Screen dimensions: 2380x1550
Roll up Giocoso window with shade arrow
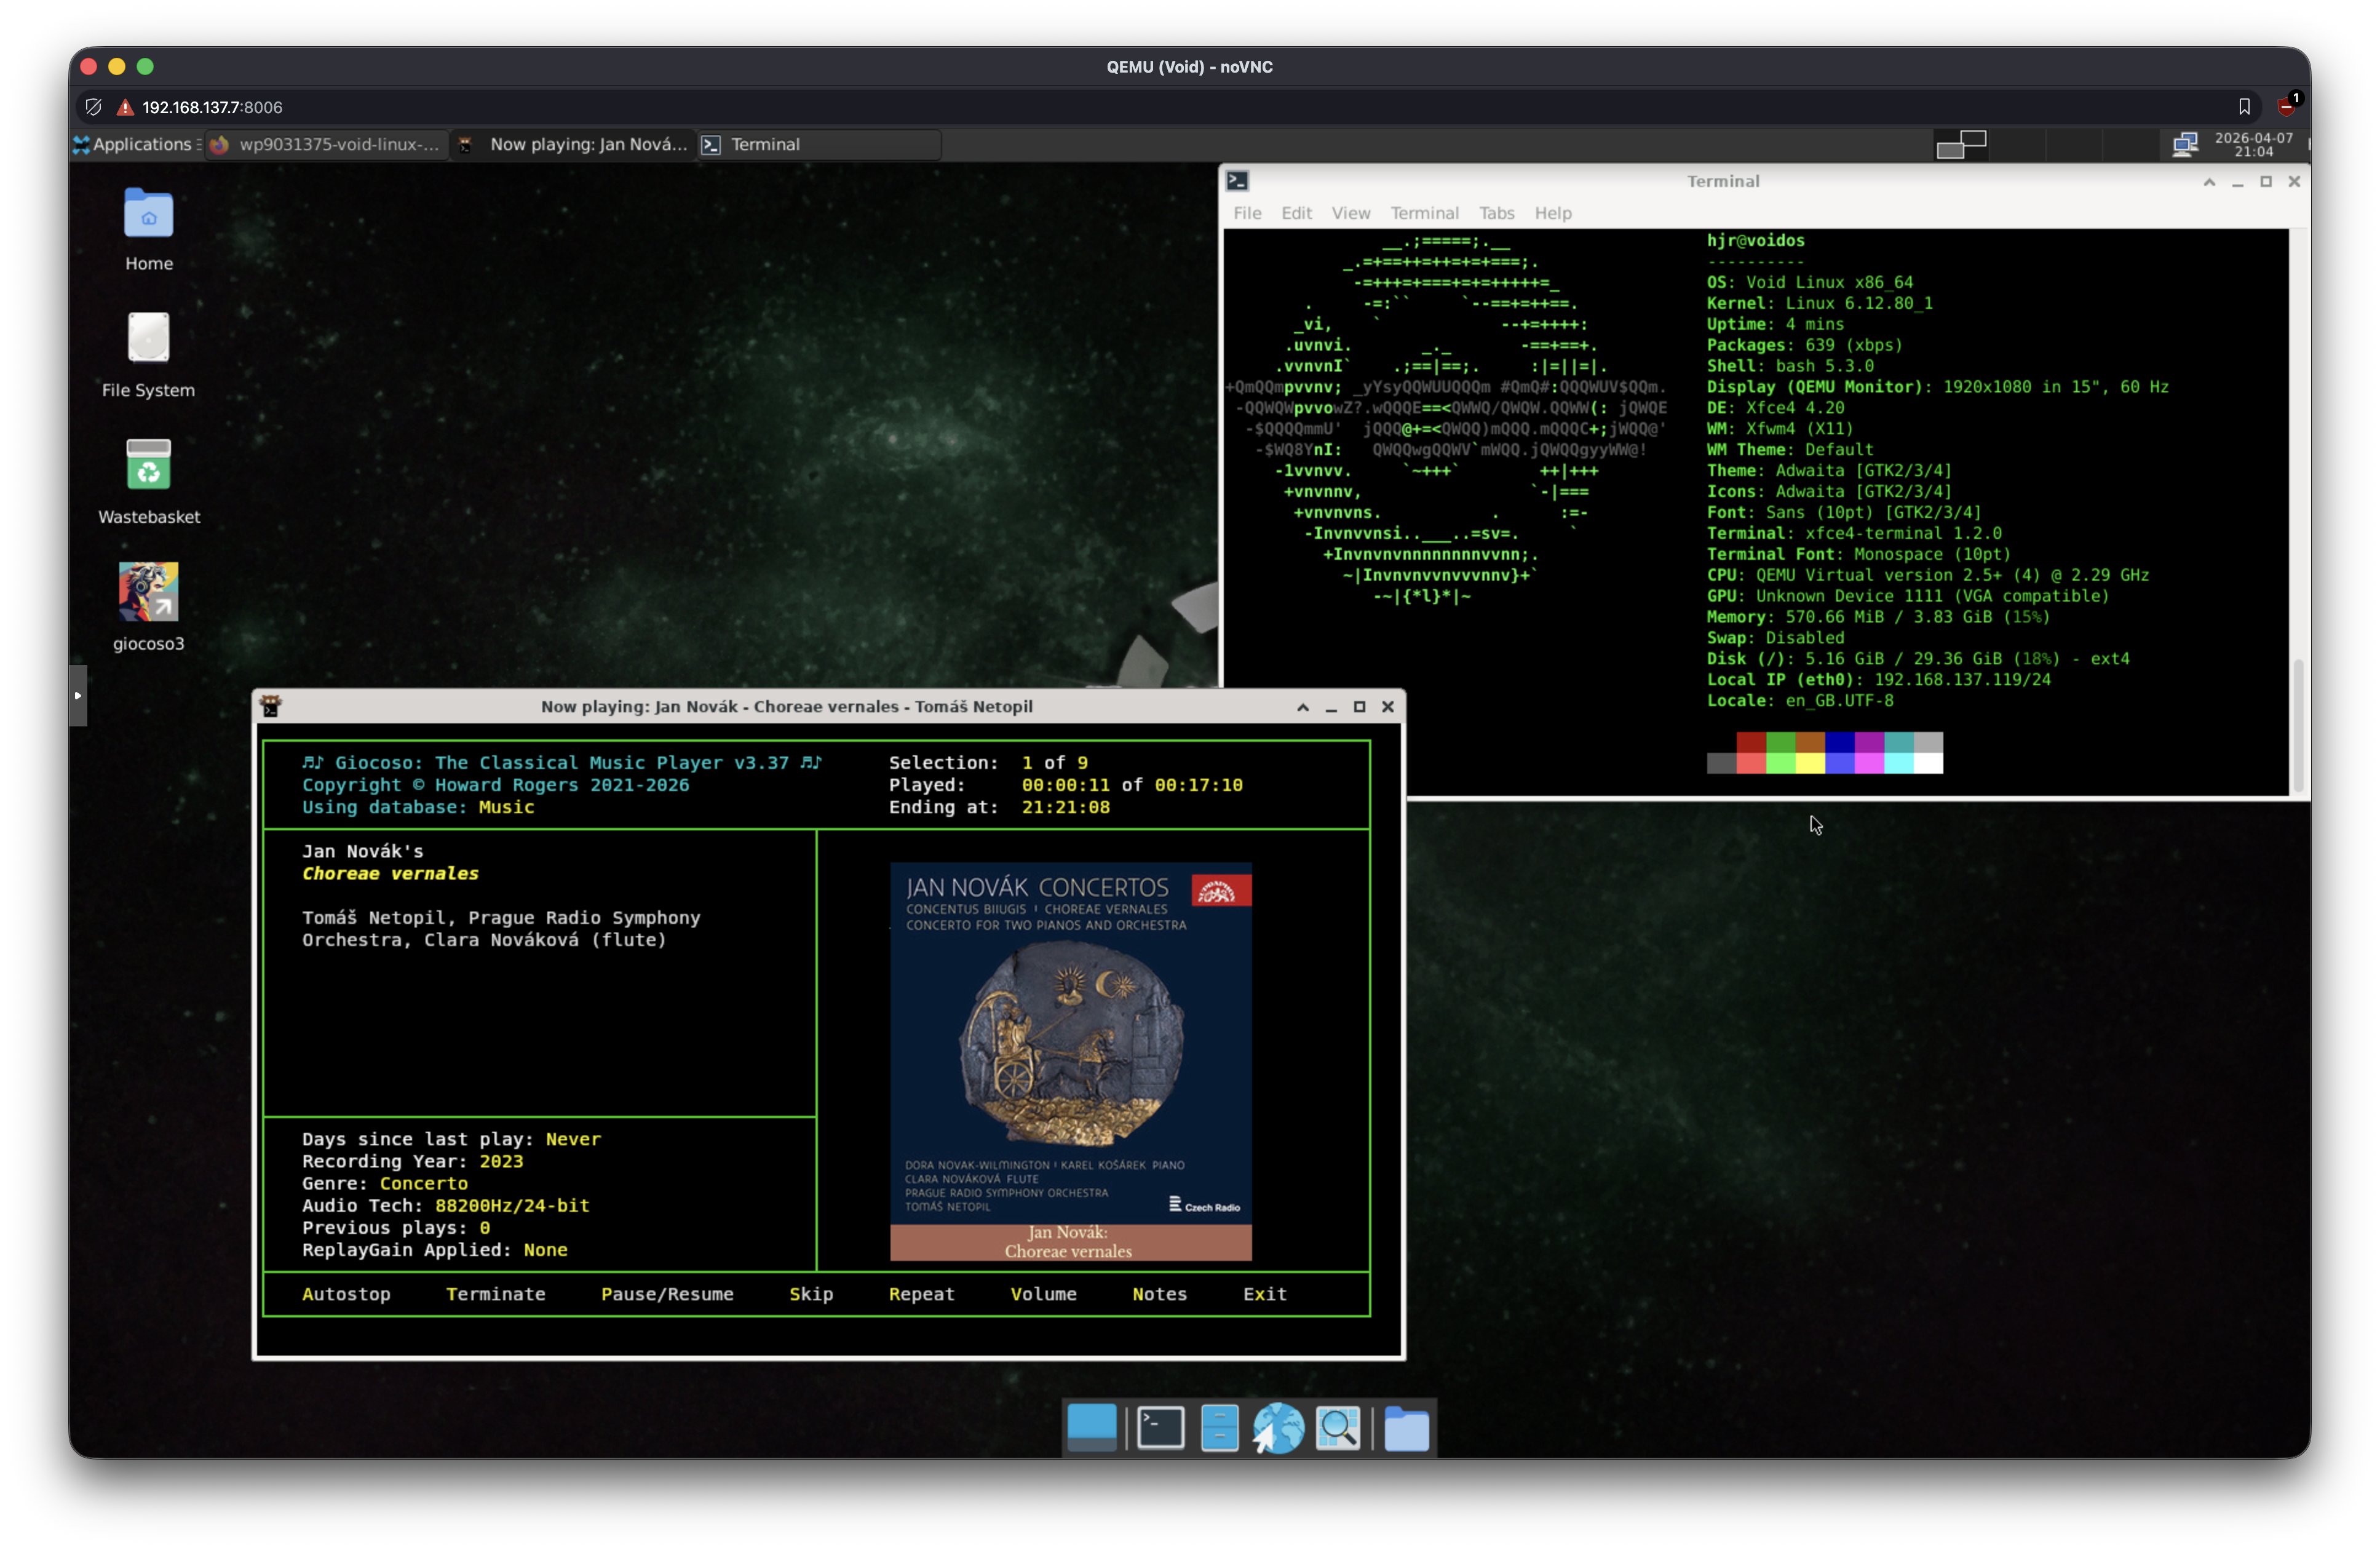1302,707
